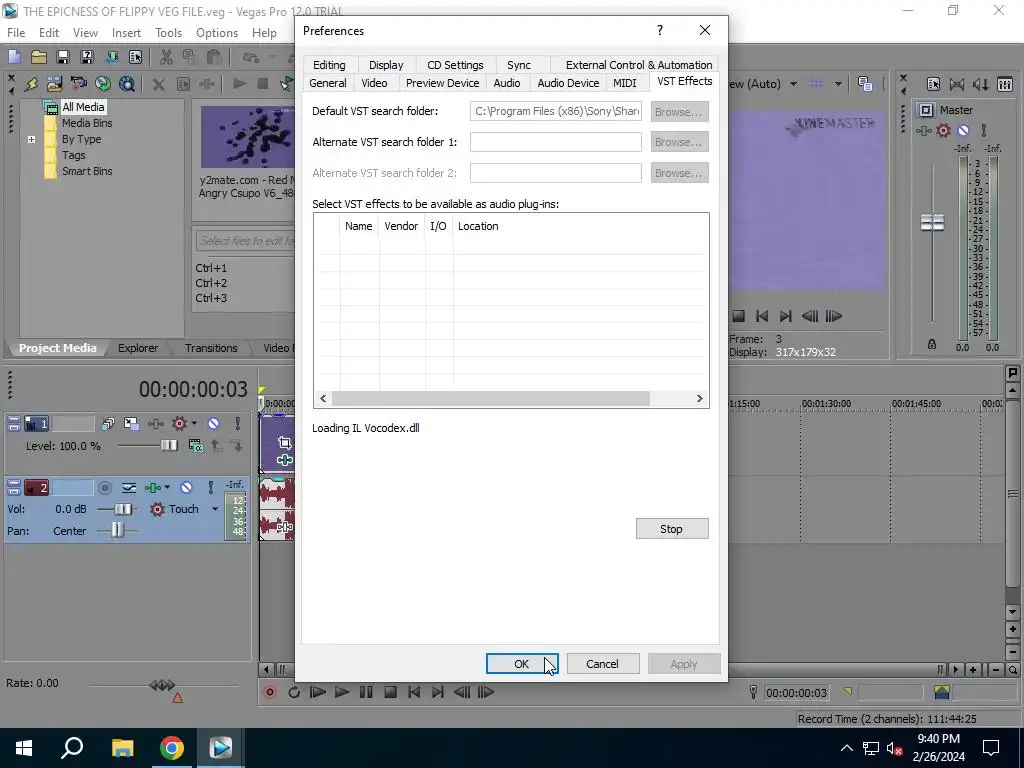Screen dimensions: 1024x768
Task: Open Google Chrome from taskbar
Action: coord(172,748)
